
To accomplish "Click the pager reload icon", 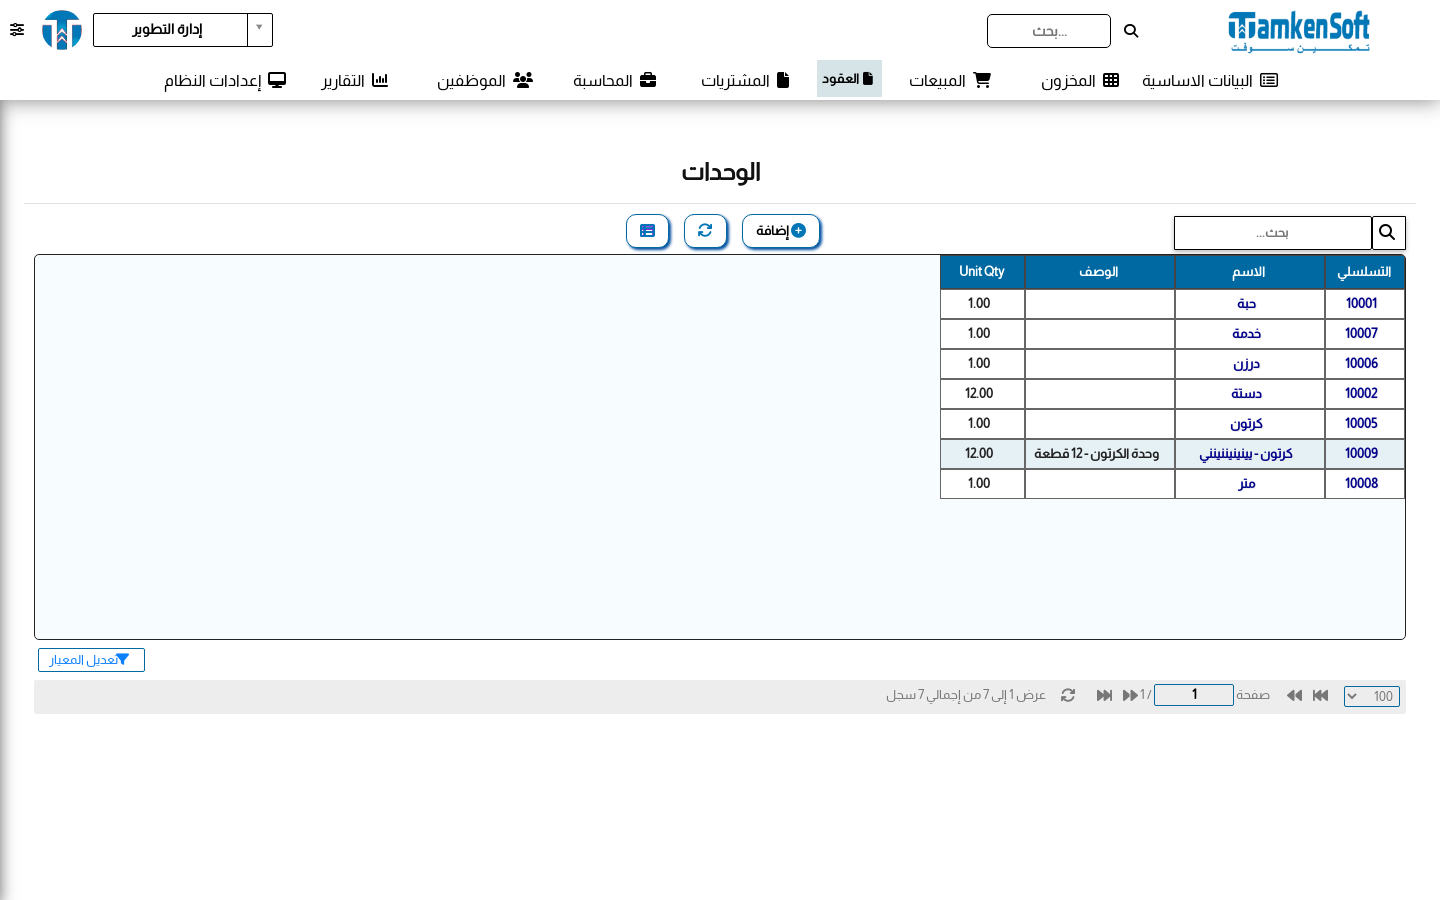I will (x=1068, y=695).
